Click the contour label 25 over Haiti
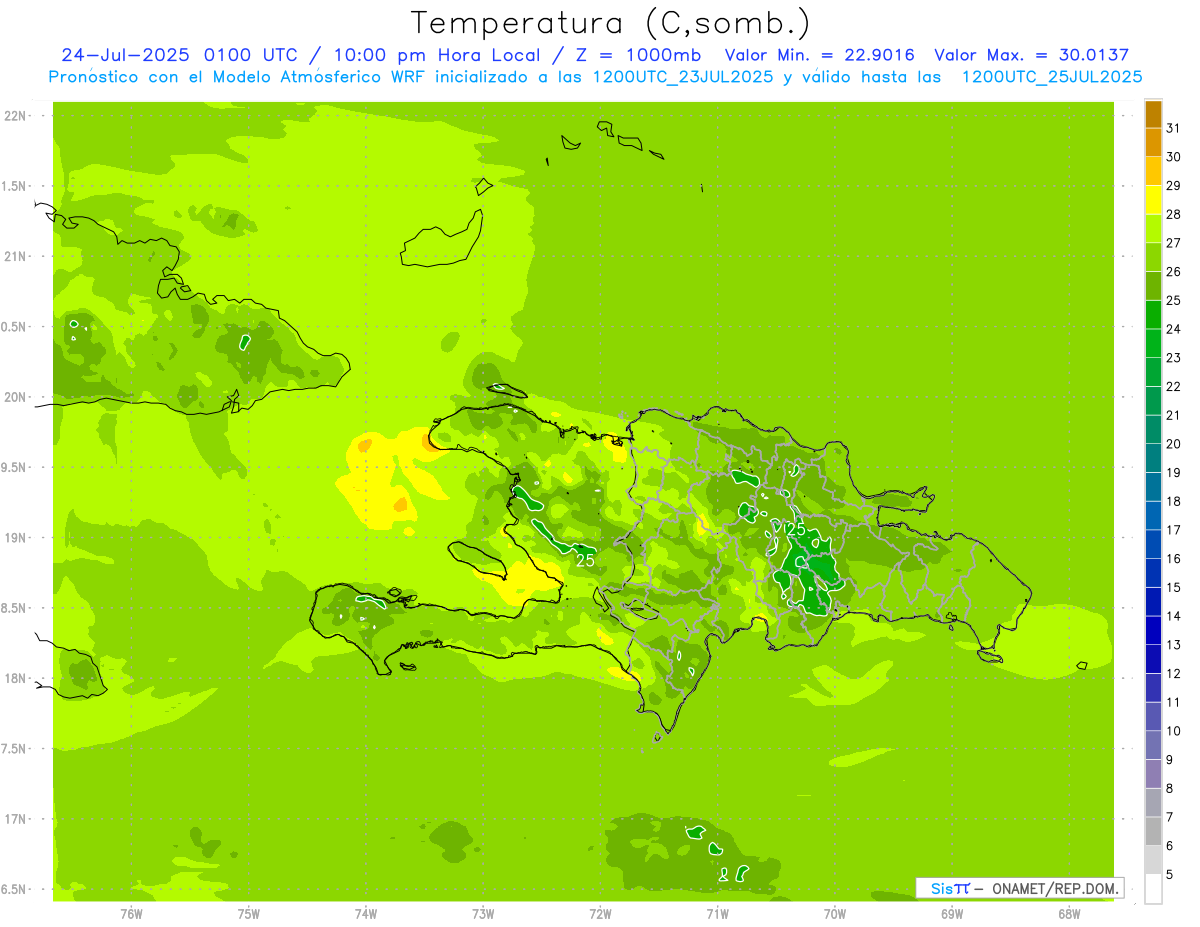The image size is (1200, 927). pyautogui.click(x=585, y=560)
